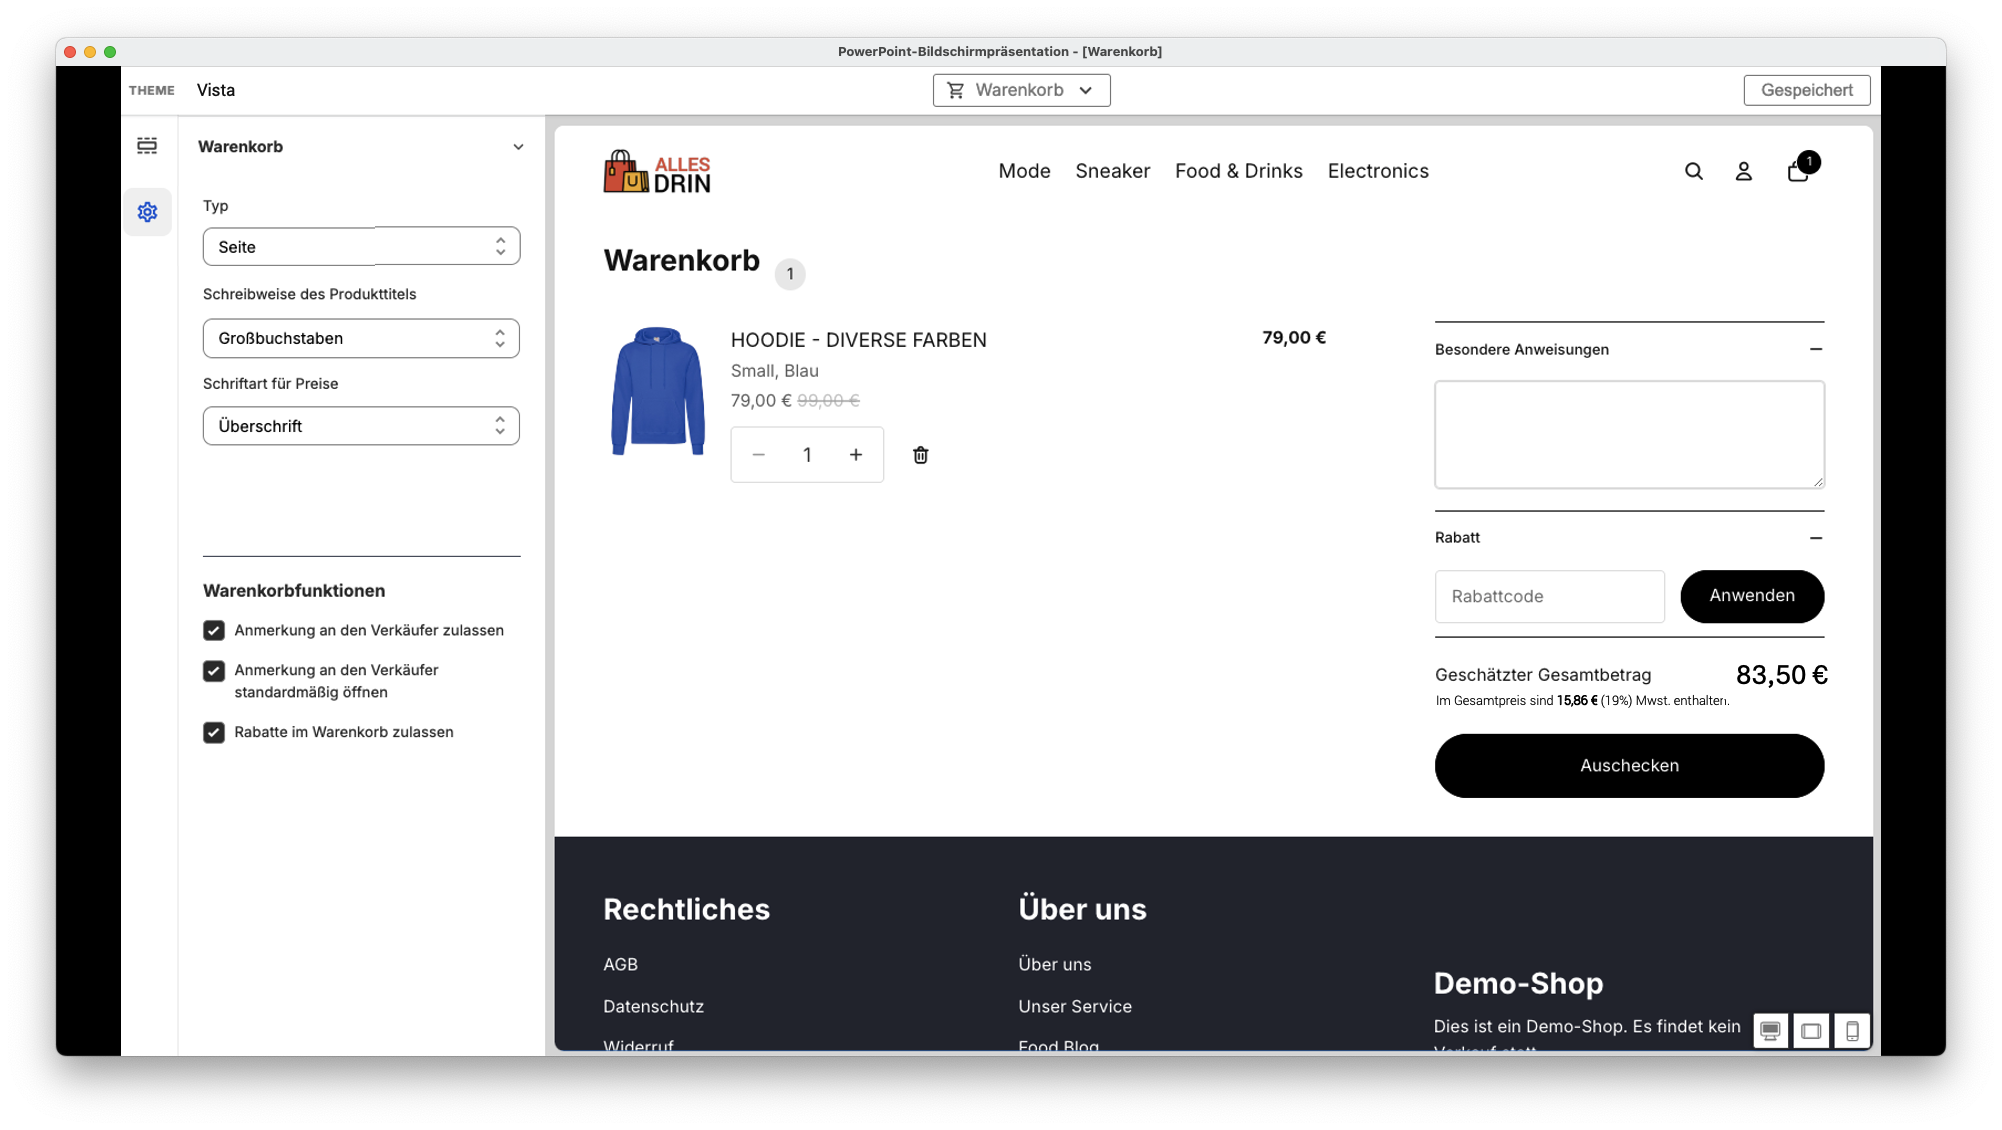Image resolution: width=2002 pixels, height=1130 pixels.
Task: Click the Rabattcode input field
Action: point(1549,597)
